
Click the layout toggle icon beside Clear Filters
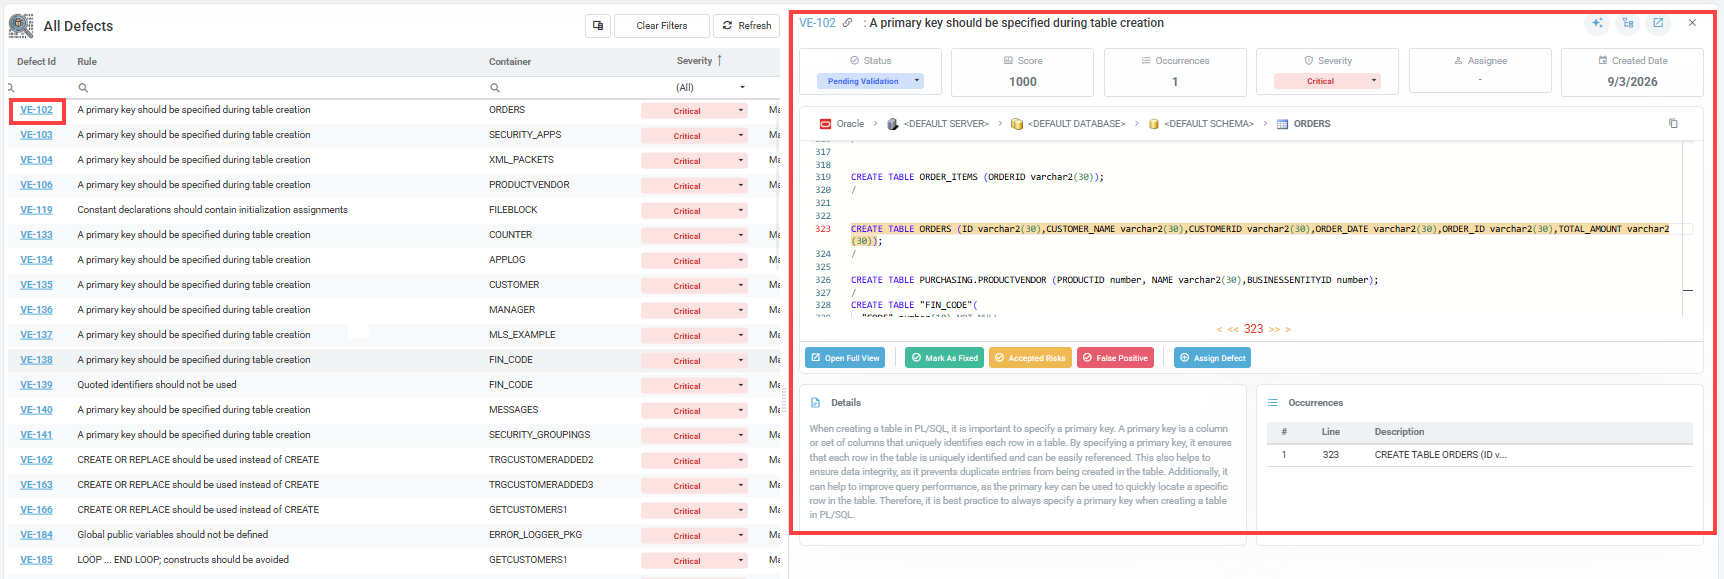coord(598,26)
